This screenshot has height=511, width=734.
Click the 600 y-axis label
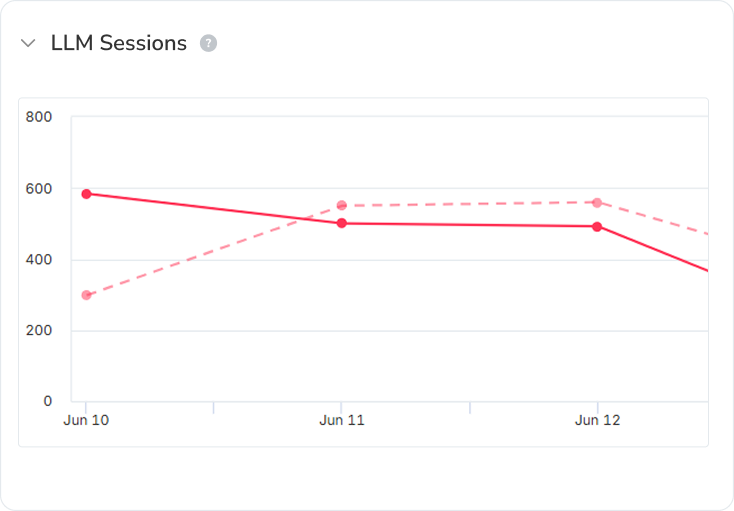40,189
